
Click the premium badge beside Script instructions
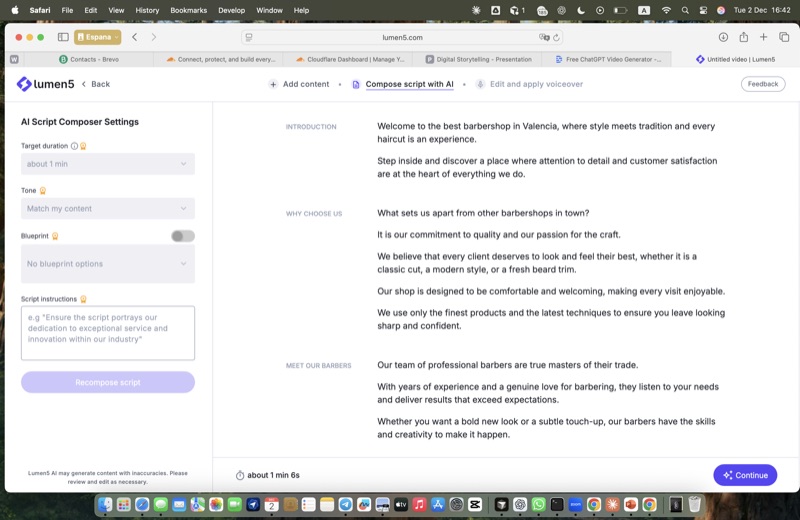(x=84, y=299)
